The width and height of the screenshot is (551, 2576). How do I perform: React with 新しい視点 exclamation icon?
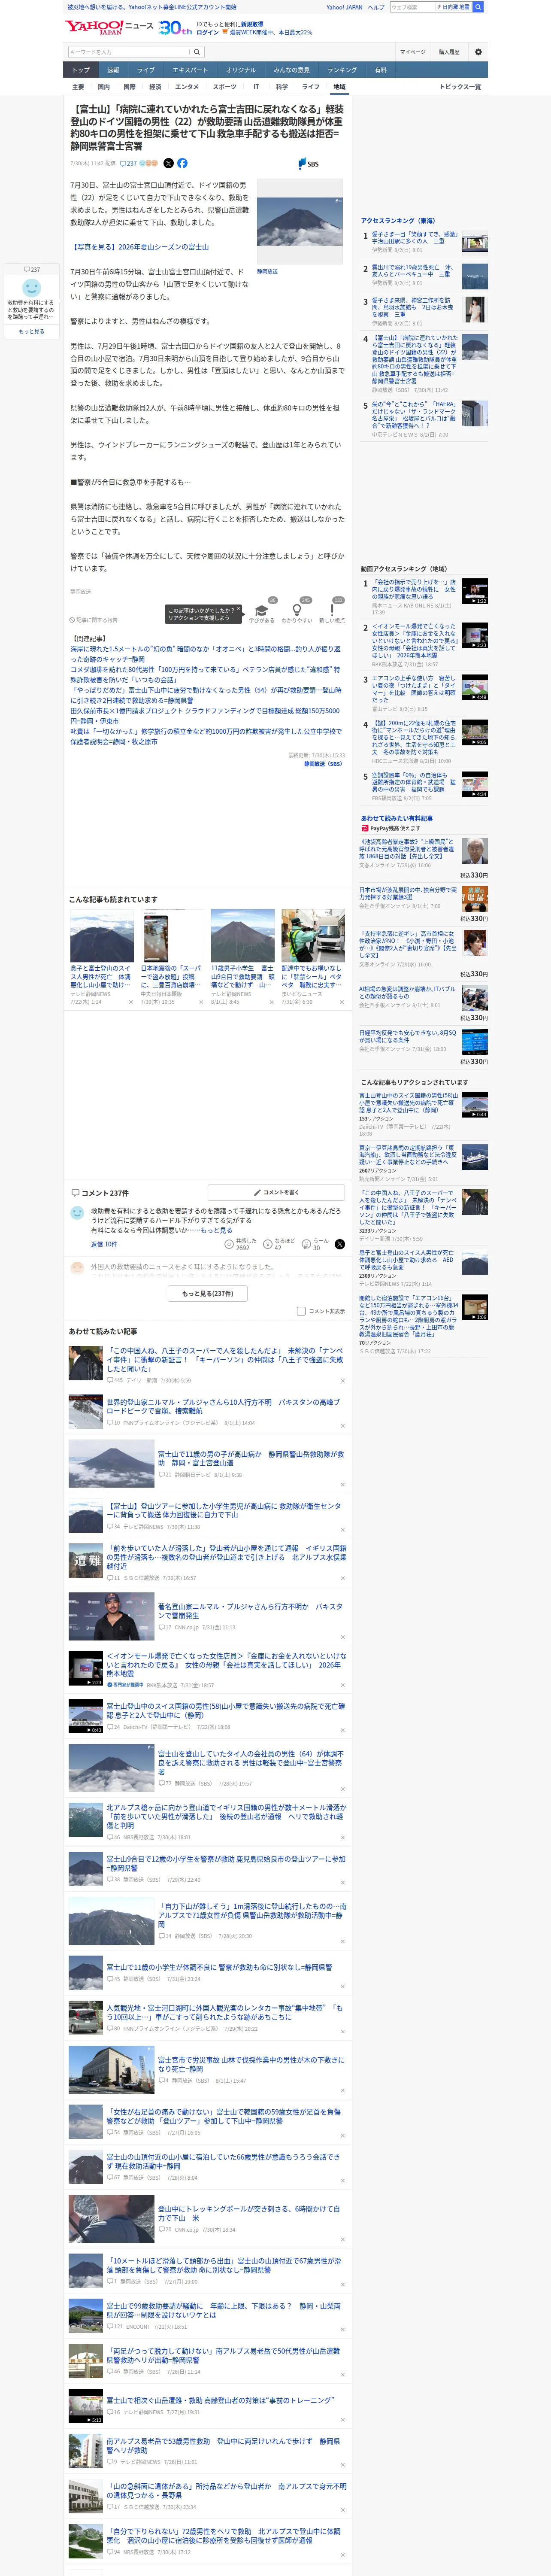click(x=332, y=610)
